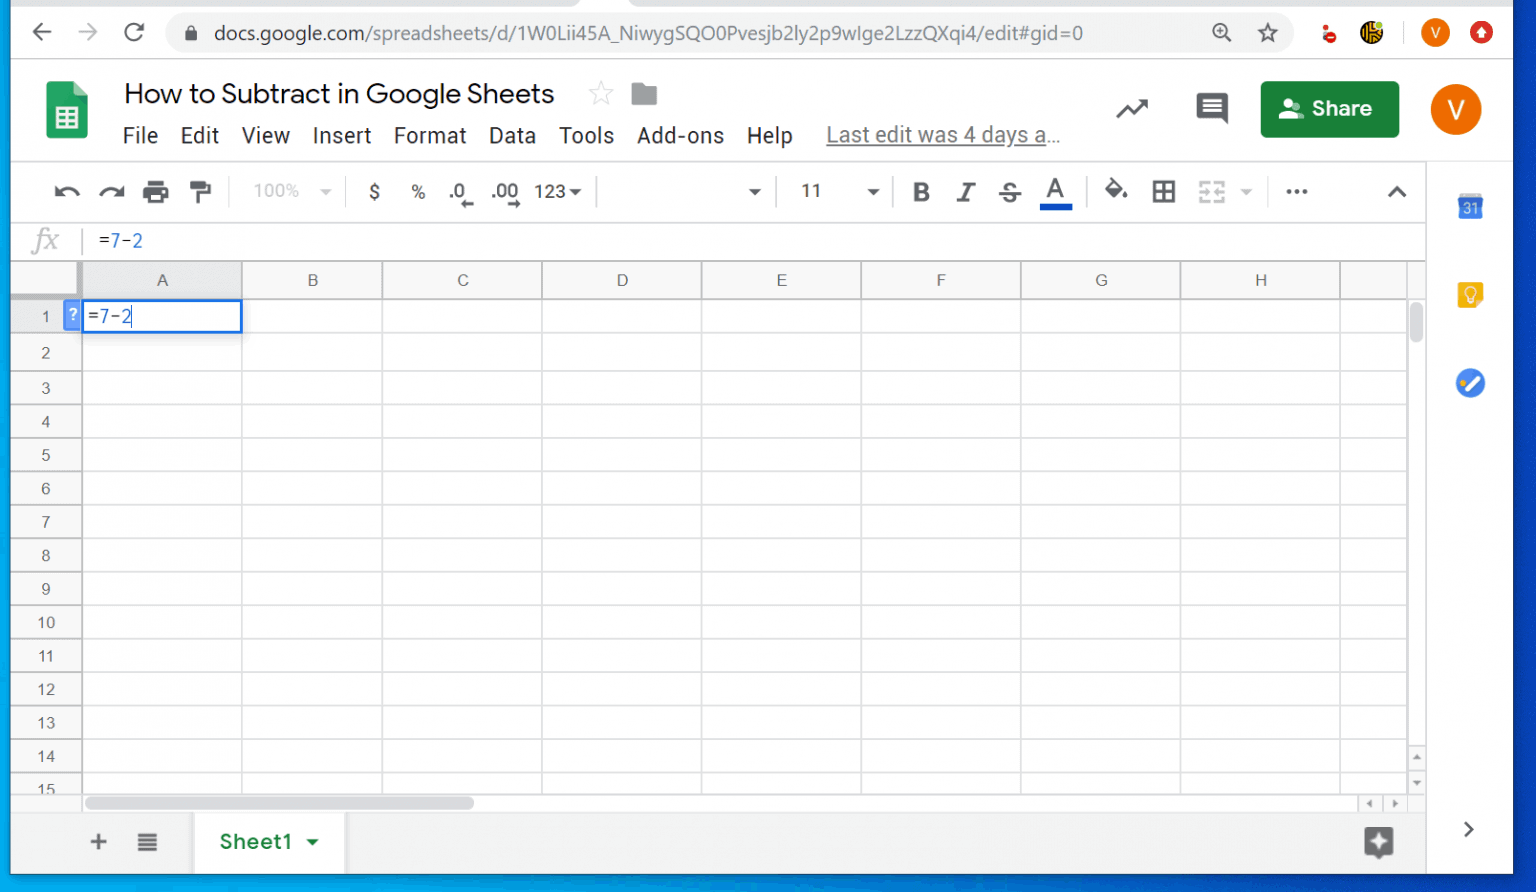Image resolution: width=1536 pixels, height=892 pixels.
Task: Open the Format menu
Action: point(429,135)
